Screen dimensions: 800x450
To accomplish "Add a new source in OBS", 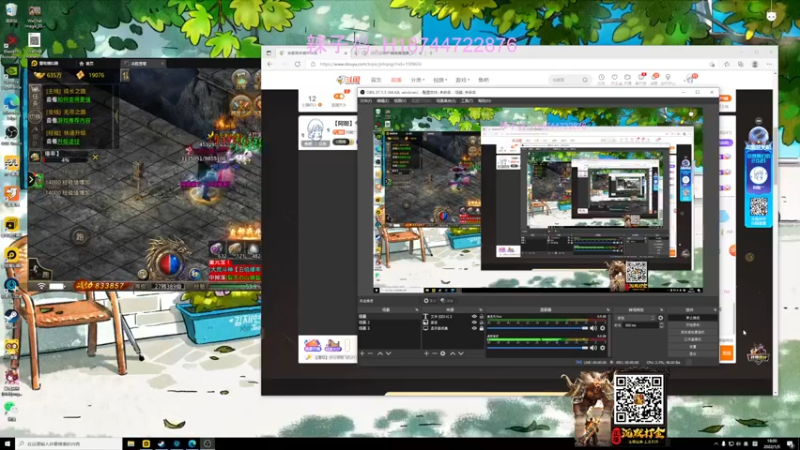I will point(427,353).
